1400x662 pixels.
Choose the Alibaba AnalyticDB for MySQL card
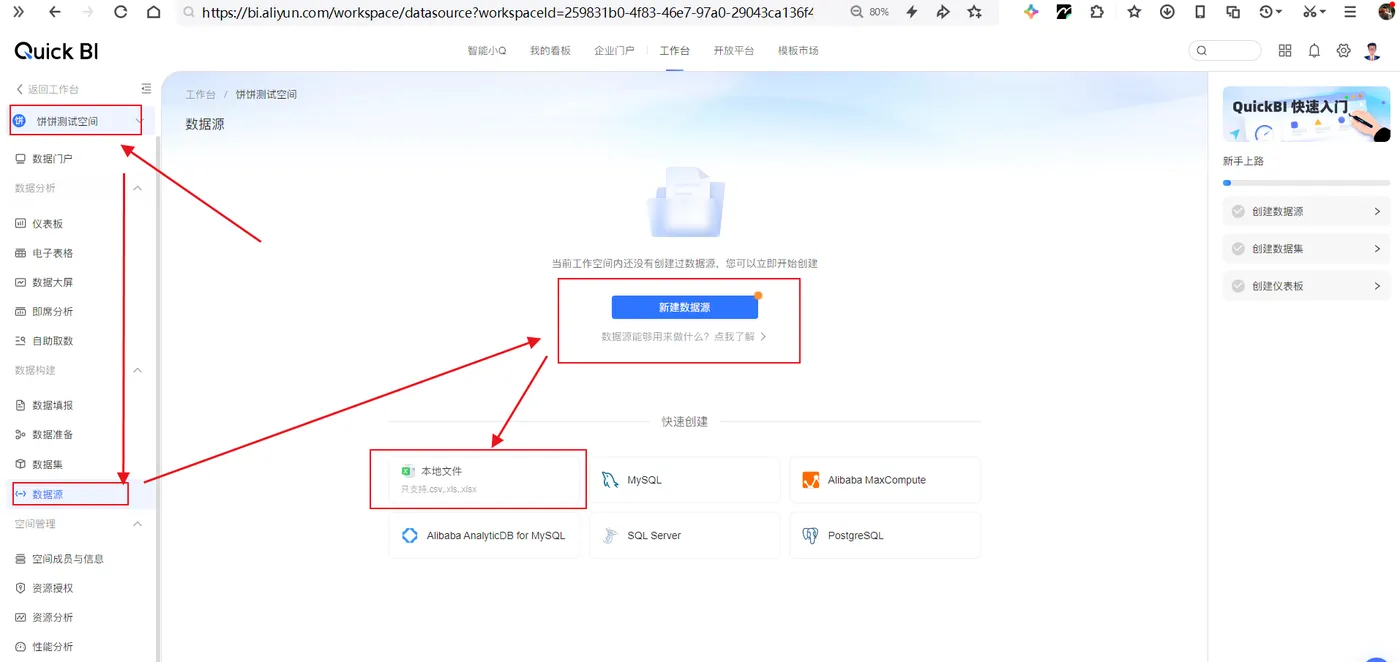(x=484, y=535)
